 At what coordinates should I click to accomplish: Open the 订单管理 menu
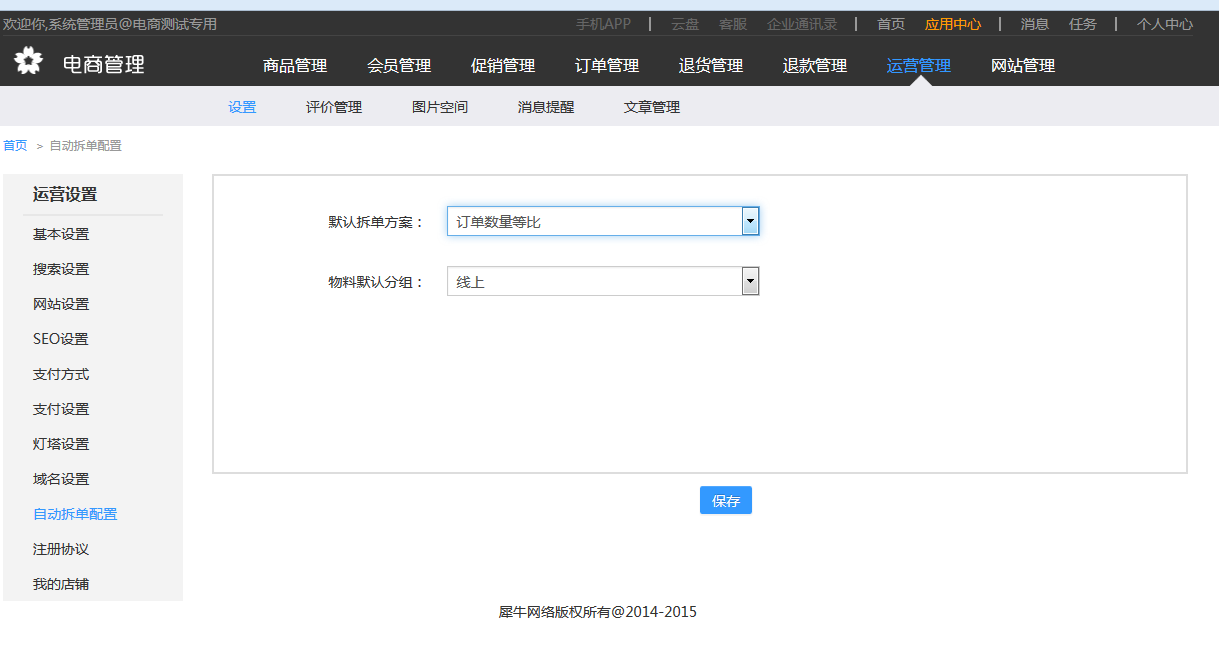[607, 66]
